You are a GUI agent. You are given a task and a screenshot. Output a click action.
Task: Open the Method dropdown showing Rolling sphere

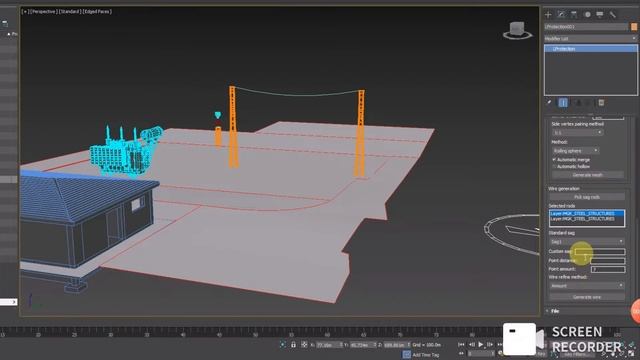(x=576, y=151)
